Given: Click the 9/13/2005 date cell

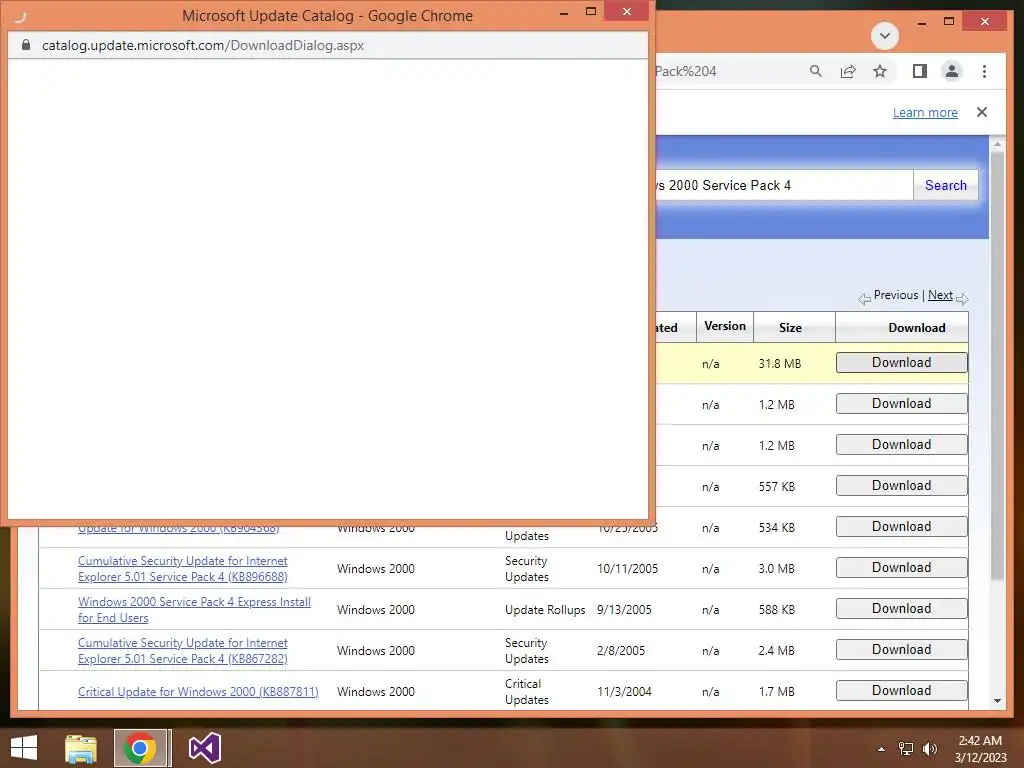Looking at the screenshot, I should (624, 610).
